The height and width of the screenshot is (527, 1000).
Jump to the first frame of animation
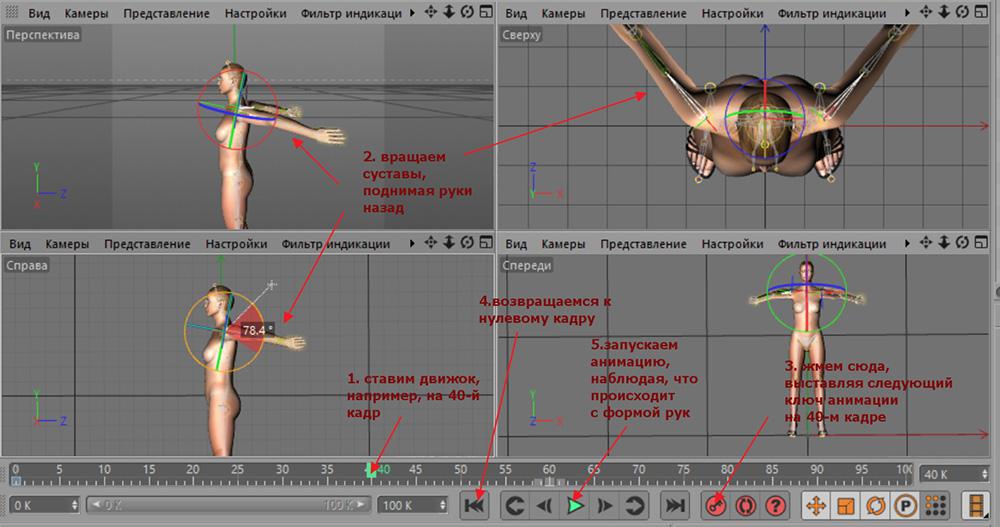[x=475, y=506]
